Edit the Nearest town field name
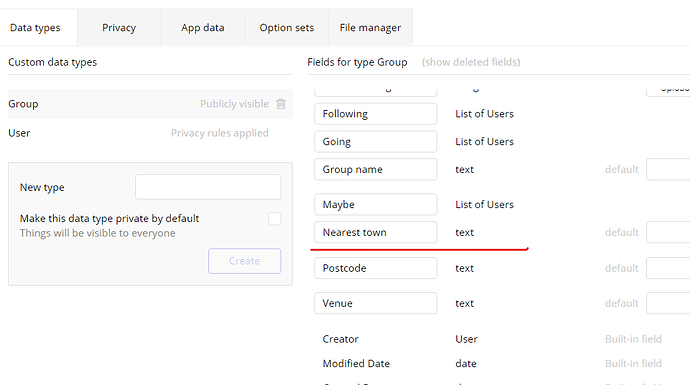The width and height of the screenshot is (690, 385). pos(375,232)
